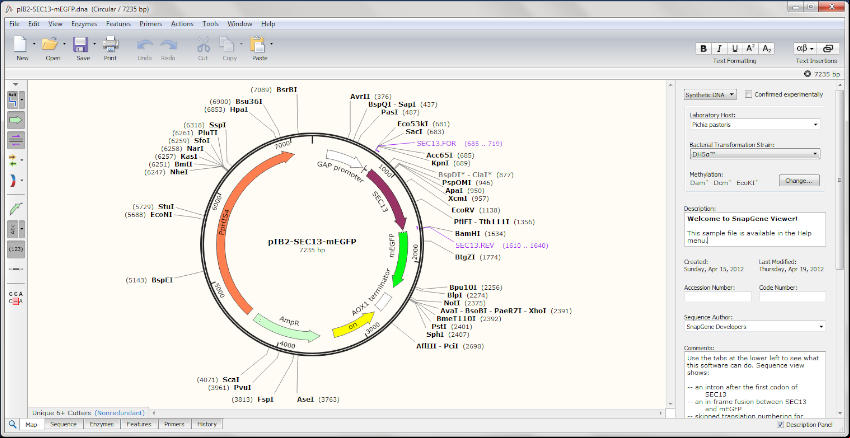Switch to the Sequence tab

pos(63,424)
